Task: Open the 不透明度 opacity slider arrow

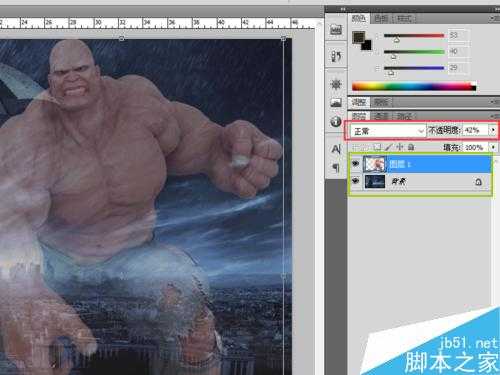Action: 493,130
